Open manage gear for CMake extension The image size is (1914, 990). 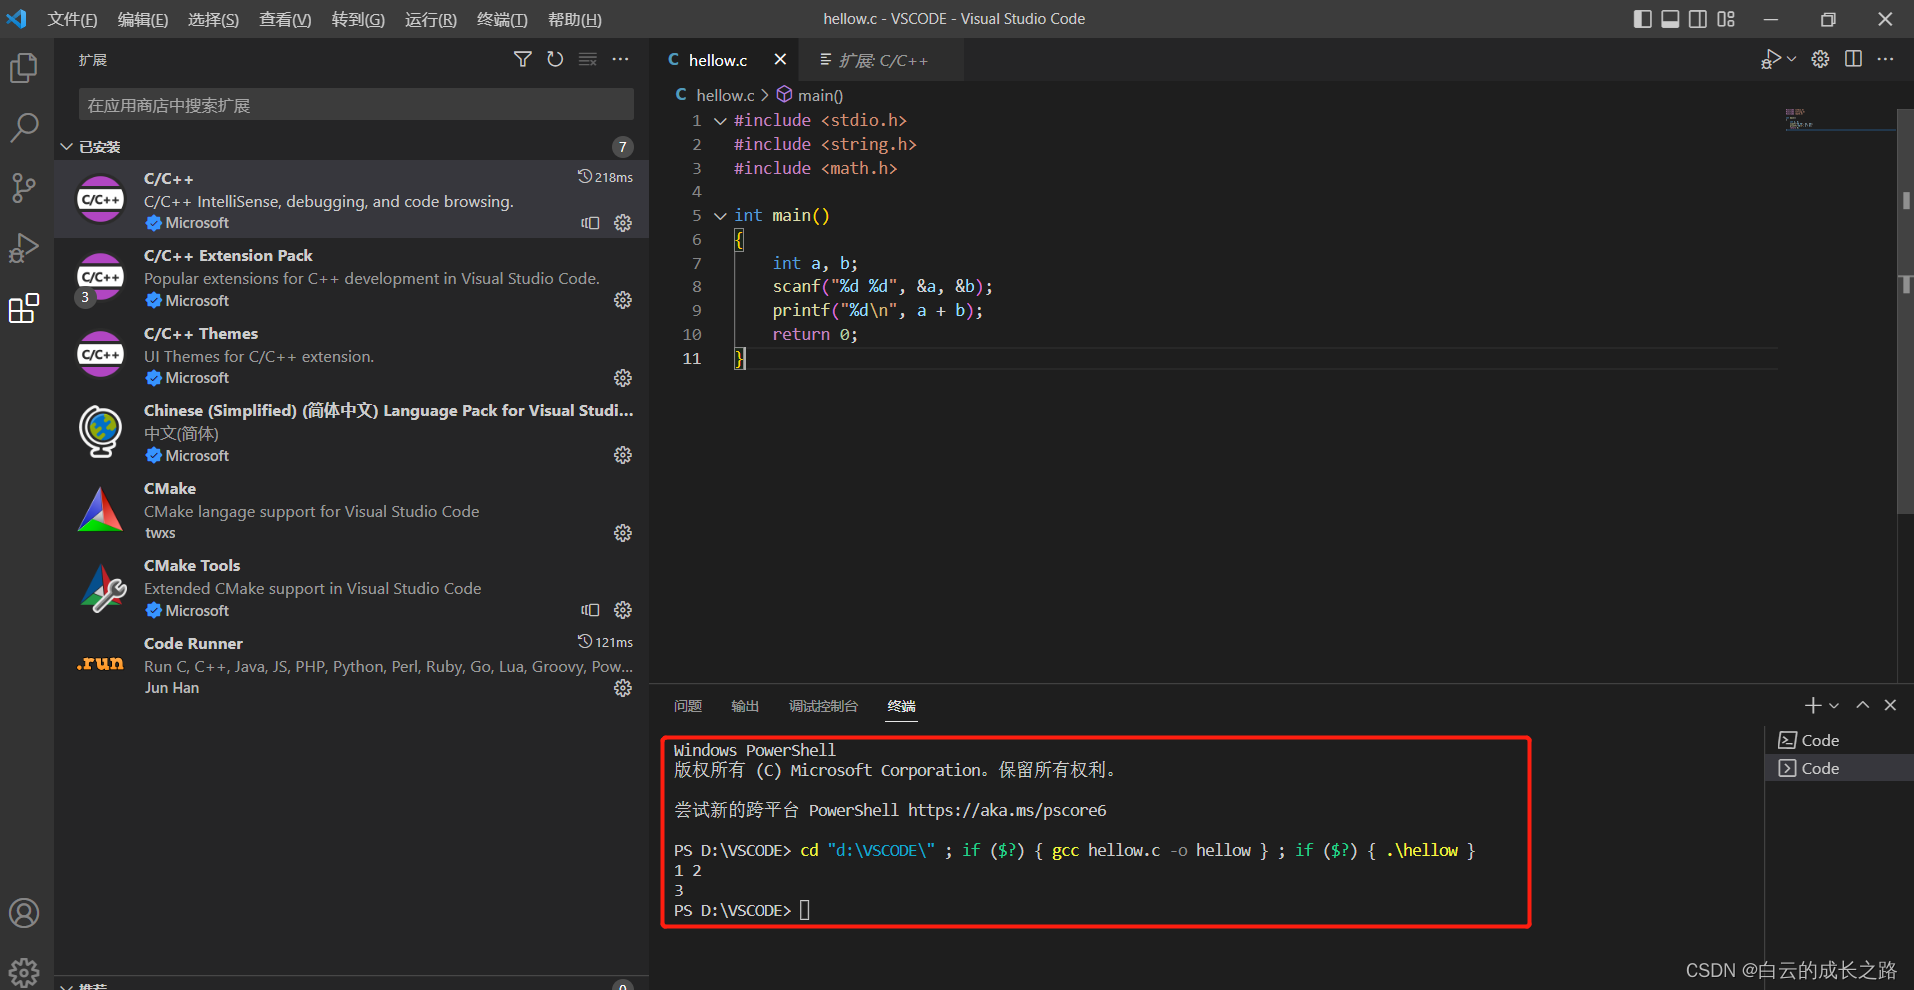(623, 533)
